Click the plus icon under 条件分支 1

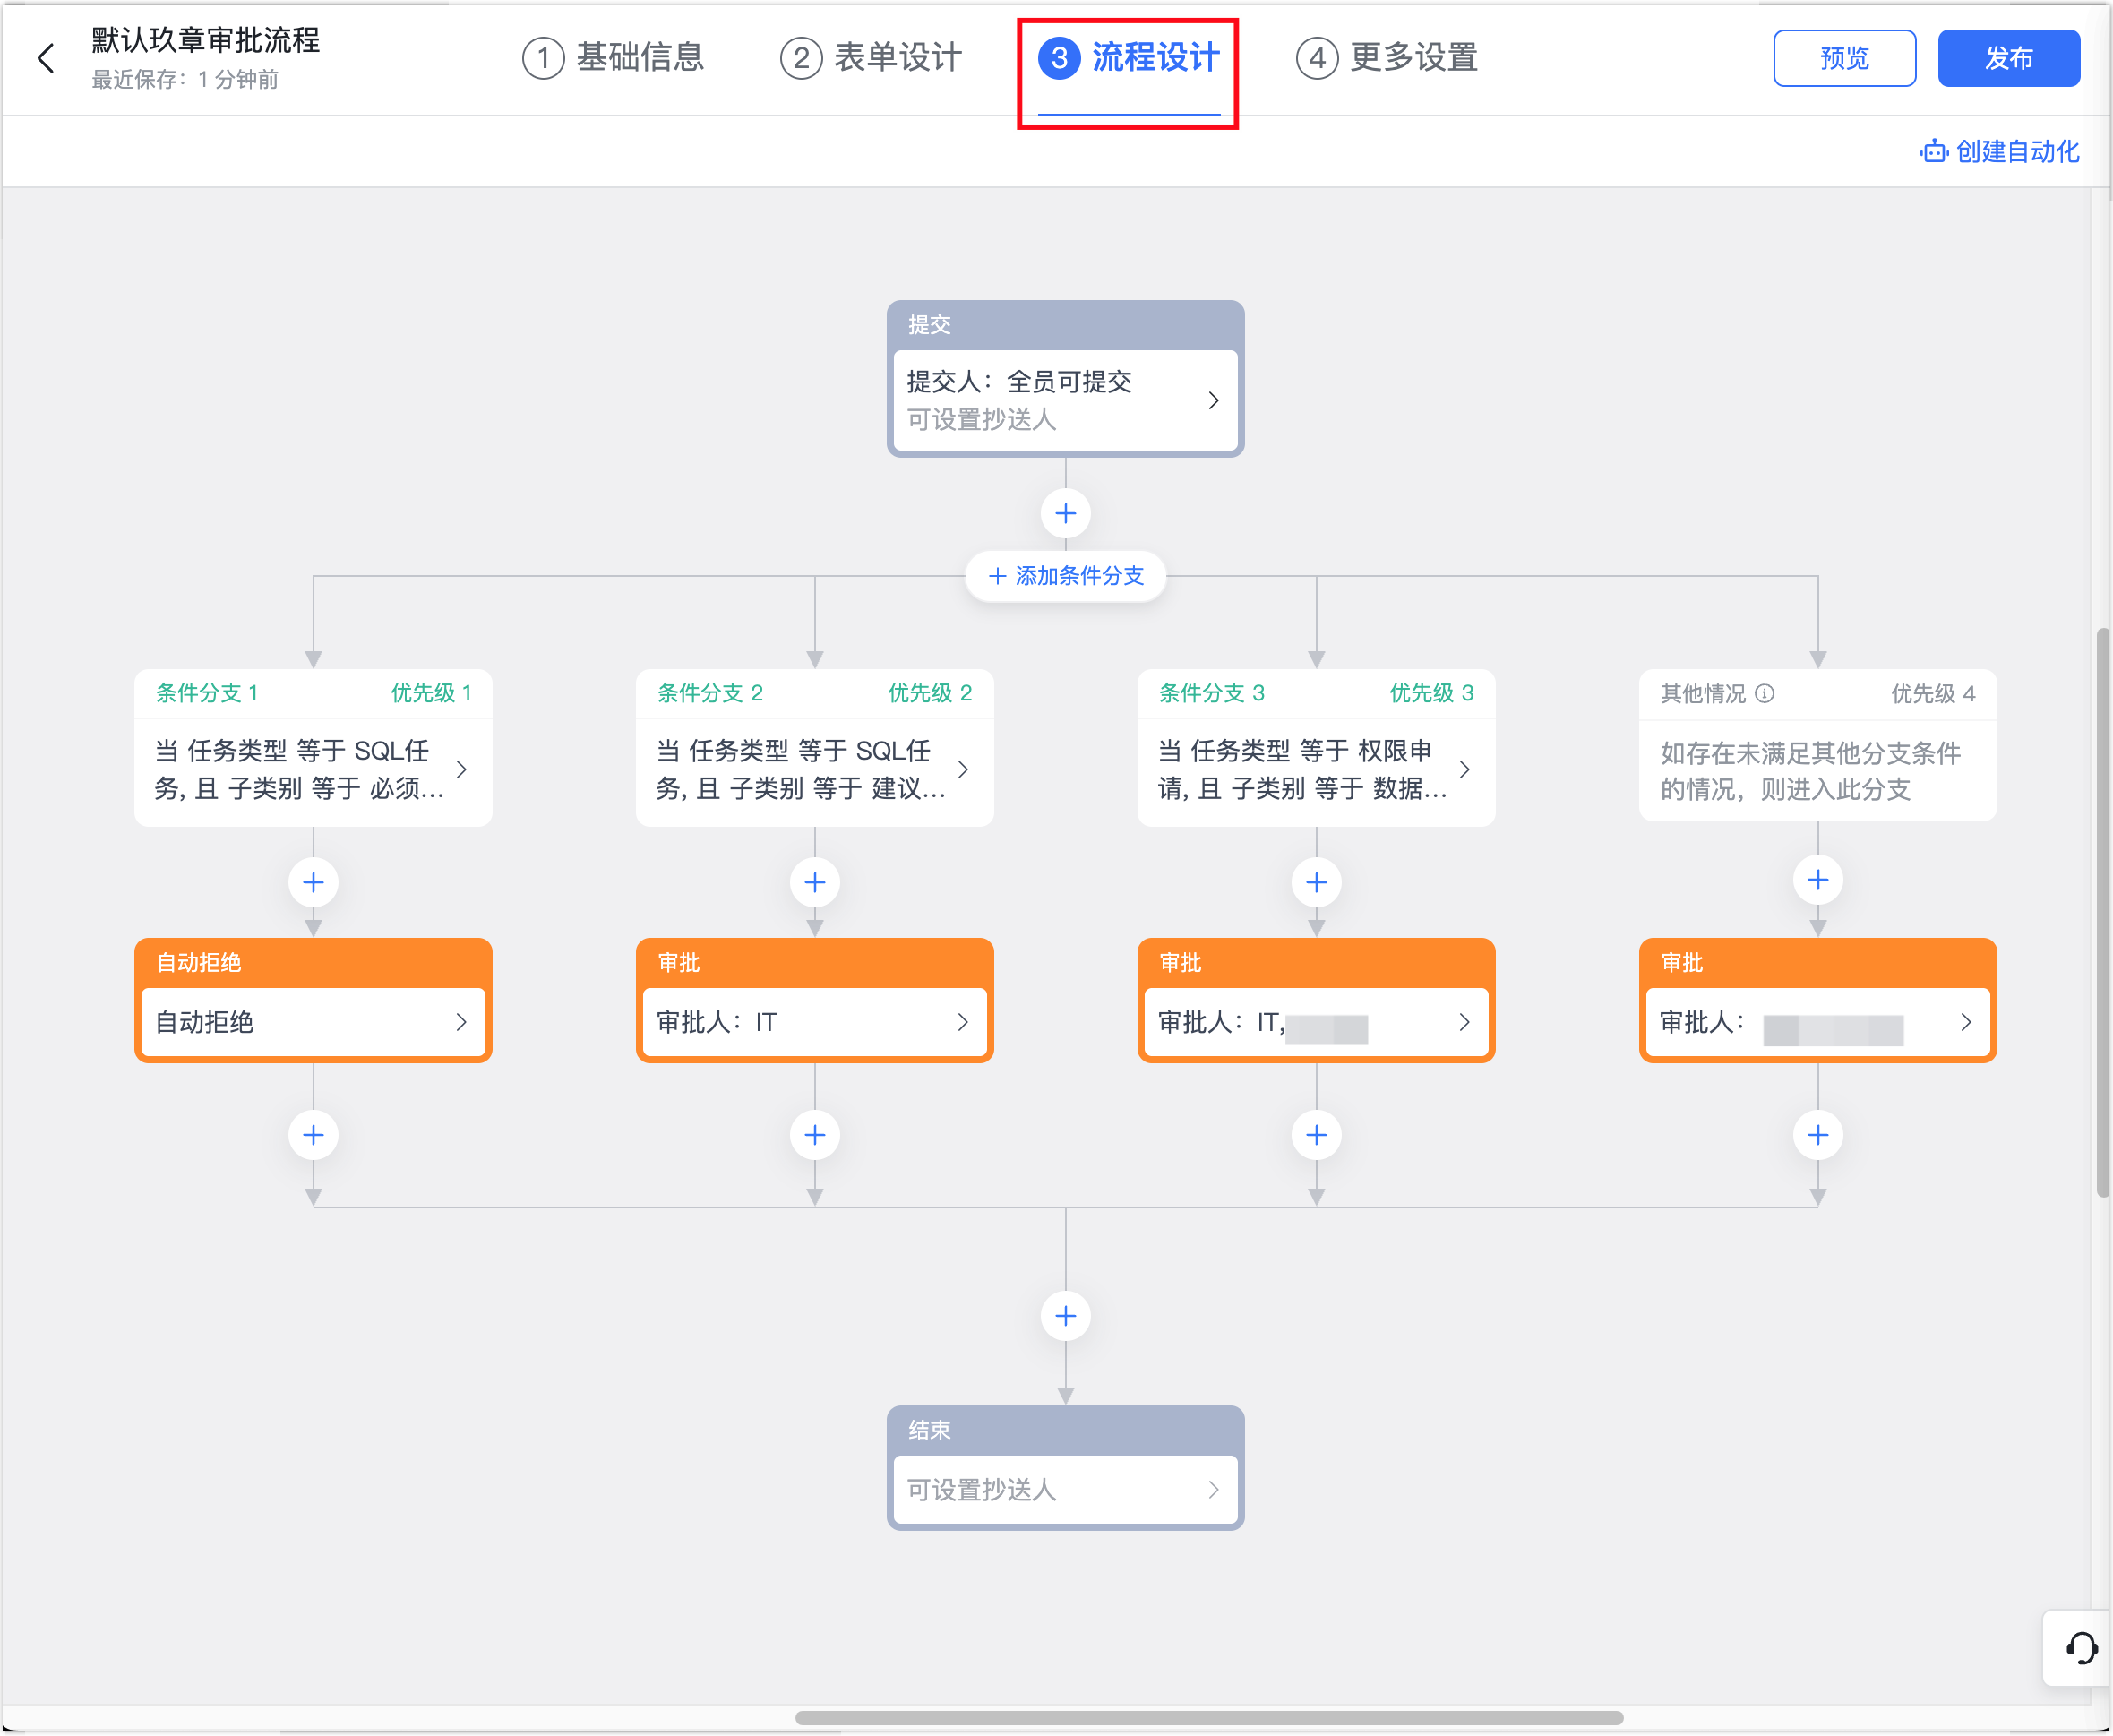coord(313,882)
